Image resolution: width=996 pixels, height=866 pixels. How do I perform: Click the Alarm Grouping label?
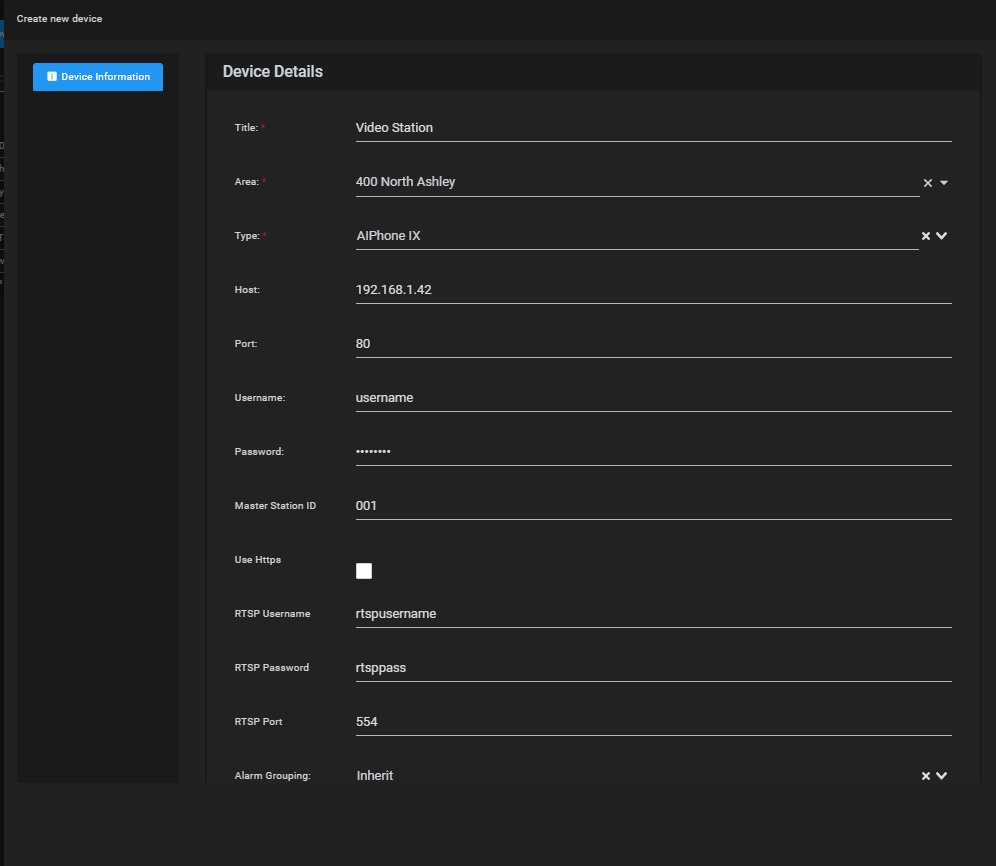pyautogui.click(x=273, y=776)
